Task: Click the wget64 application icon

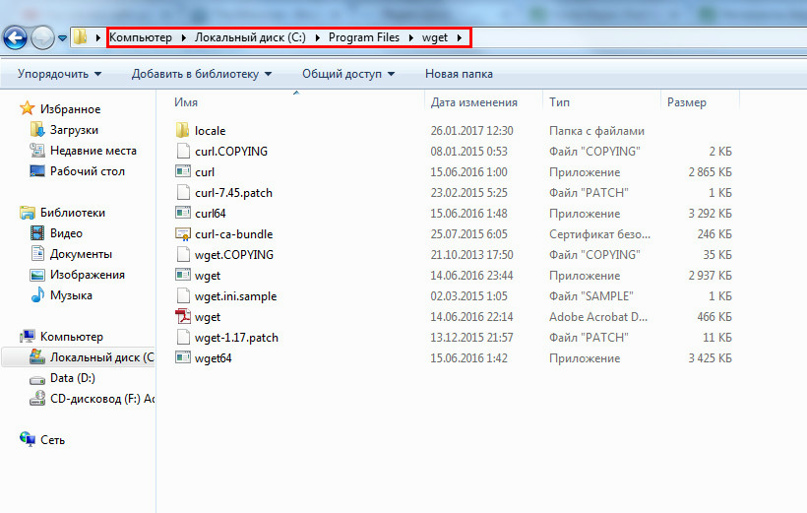Action: pyautogui.click(x=182, y=358)
